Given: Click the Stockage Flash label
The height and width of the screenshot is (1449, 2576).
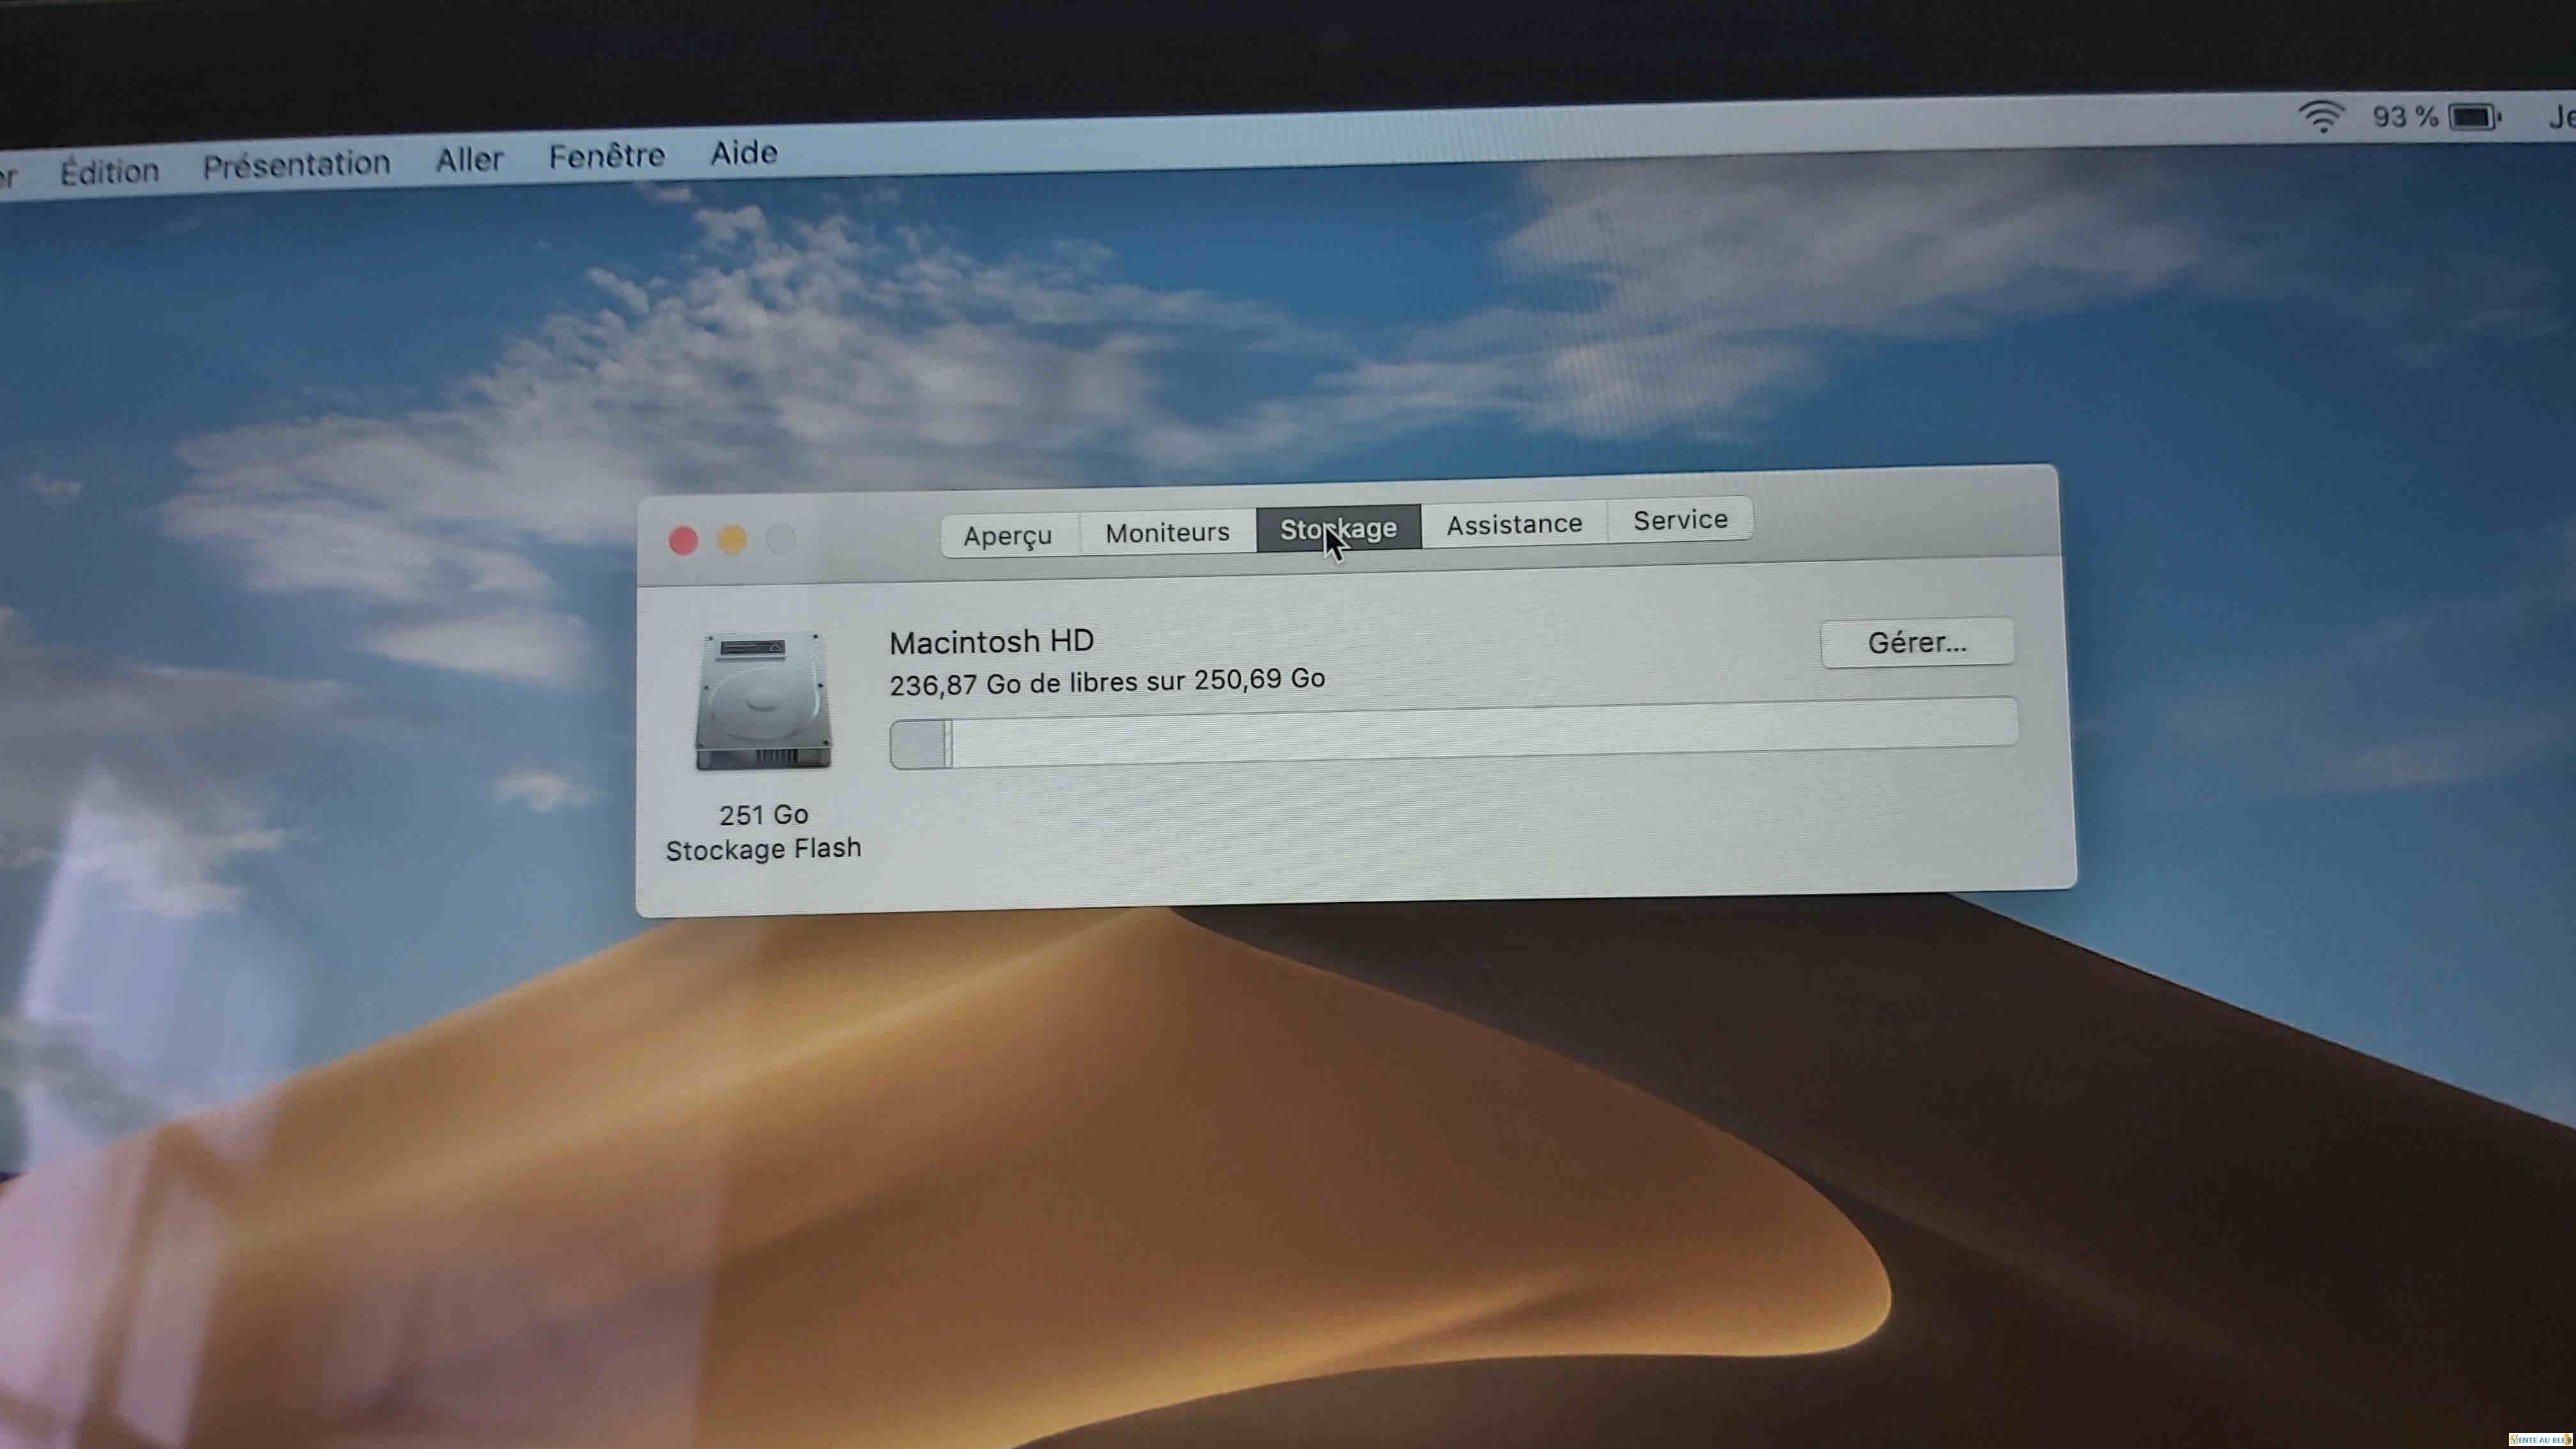Looking at the screenshot, I should click(x=763, y=849).
